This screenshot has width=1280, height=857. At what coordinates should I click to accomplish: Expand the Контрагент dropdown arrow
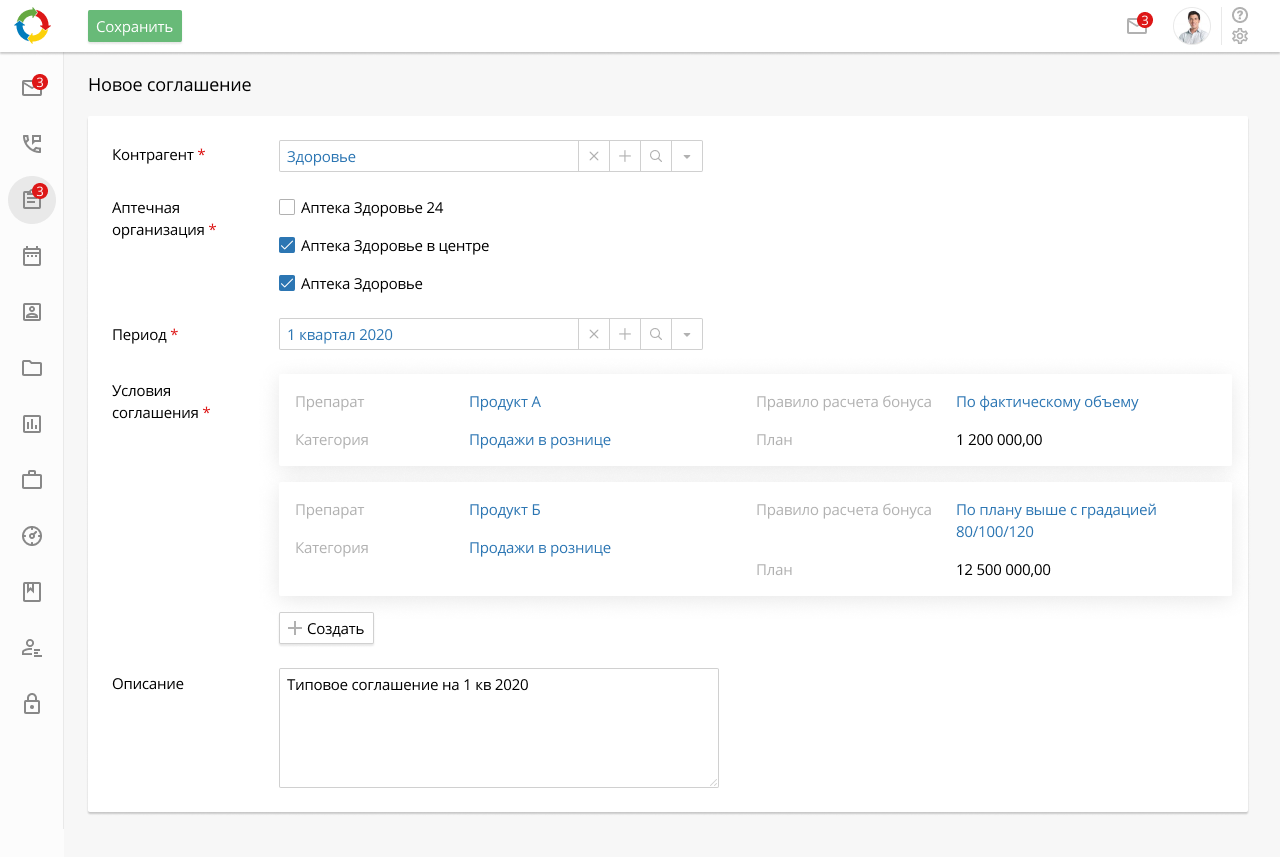pyautogui.click(x=687, y=156)
